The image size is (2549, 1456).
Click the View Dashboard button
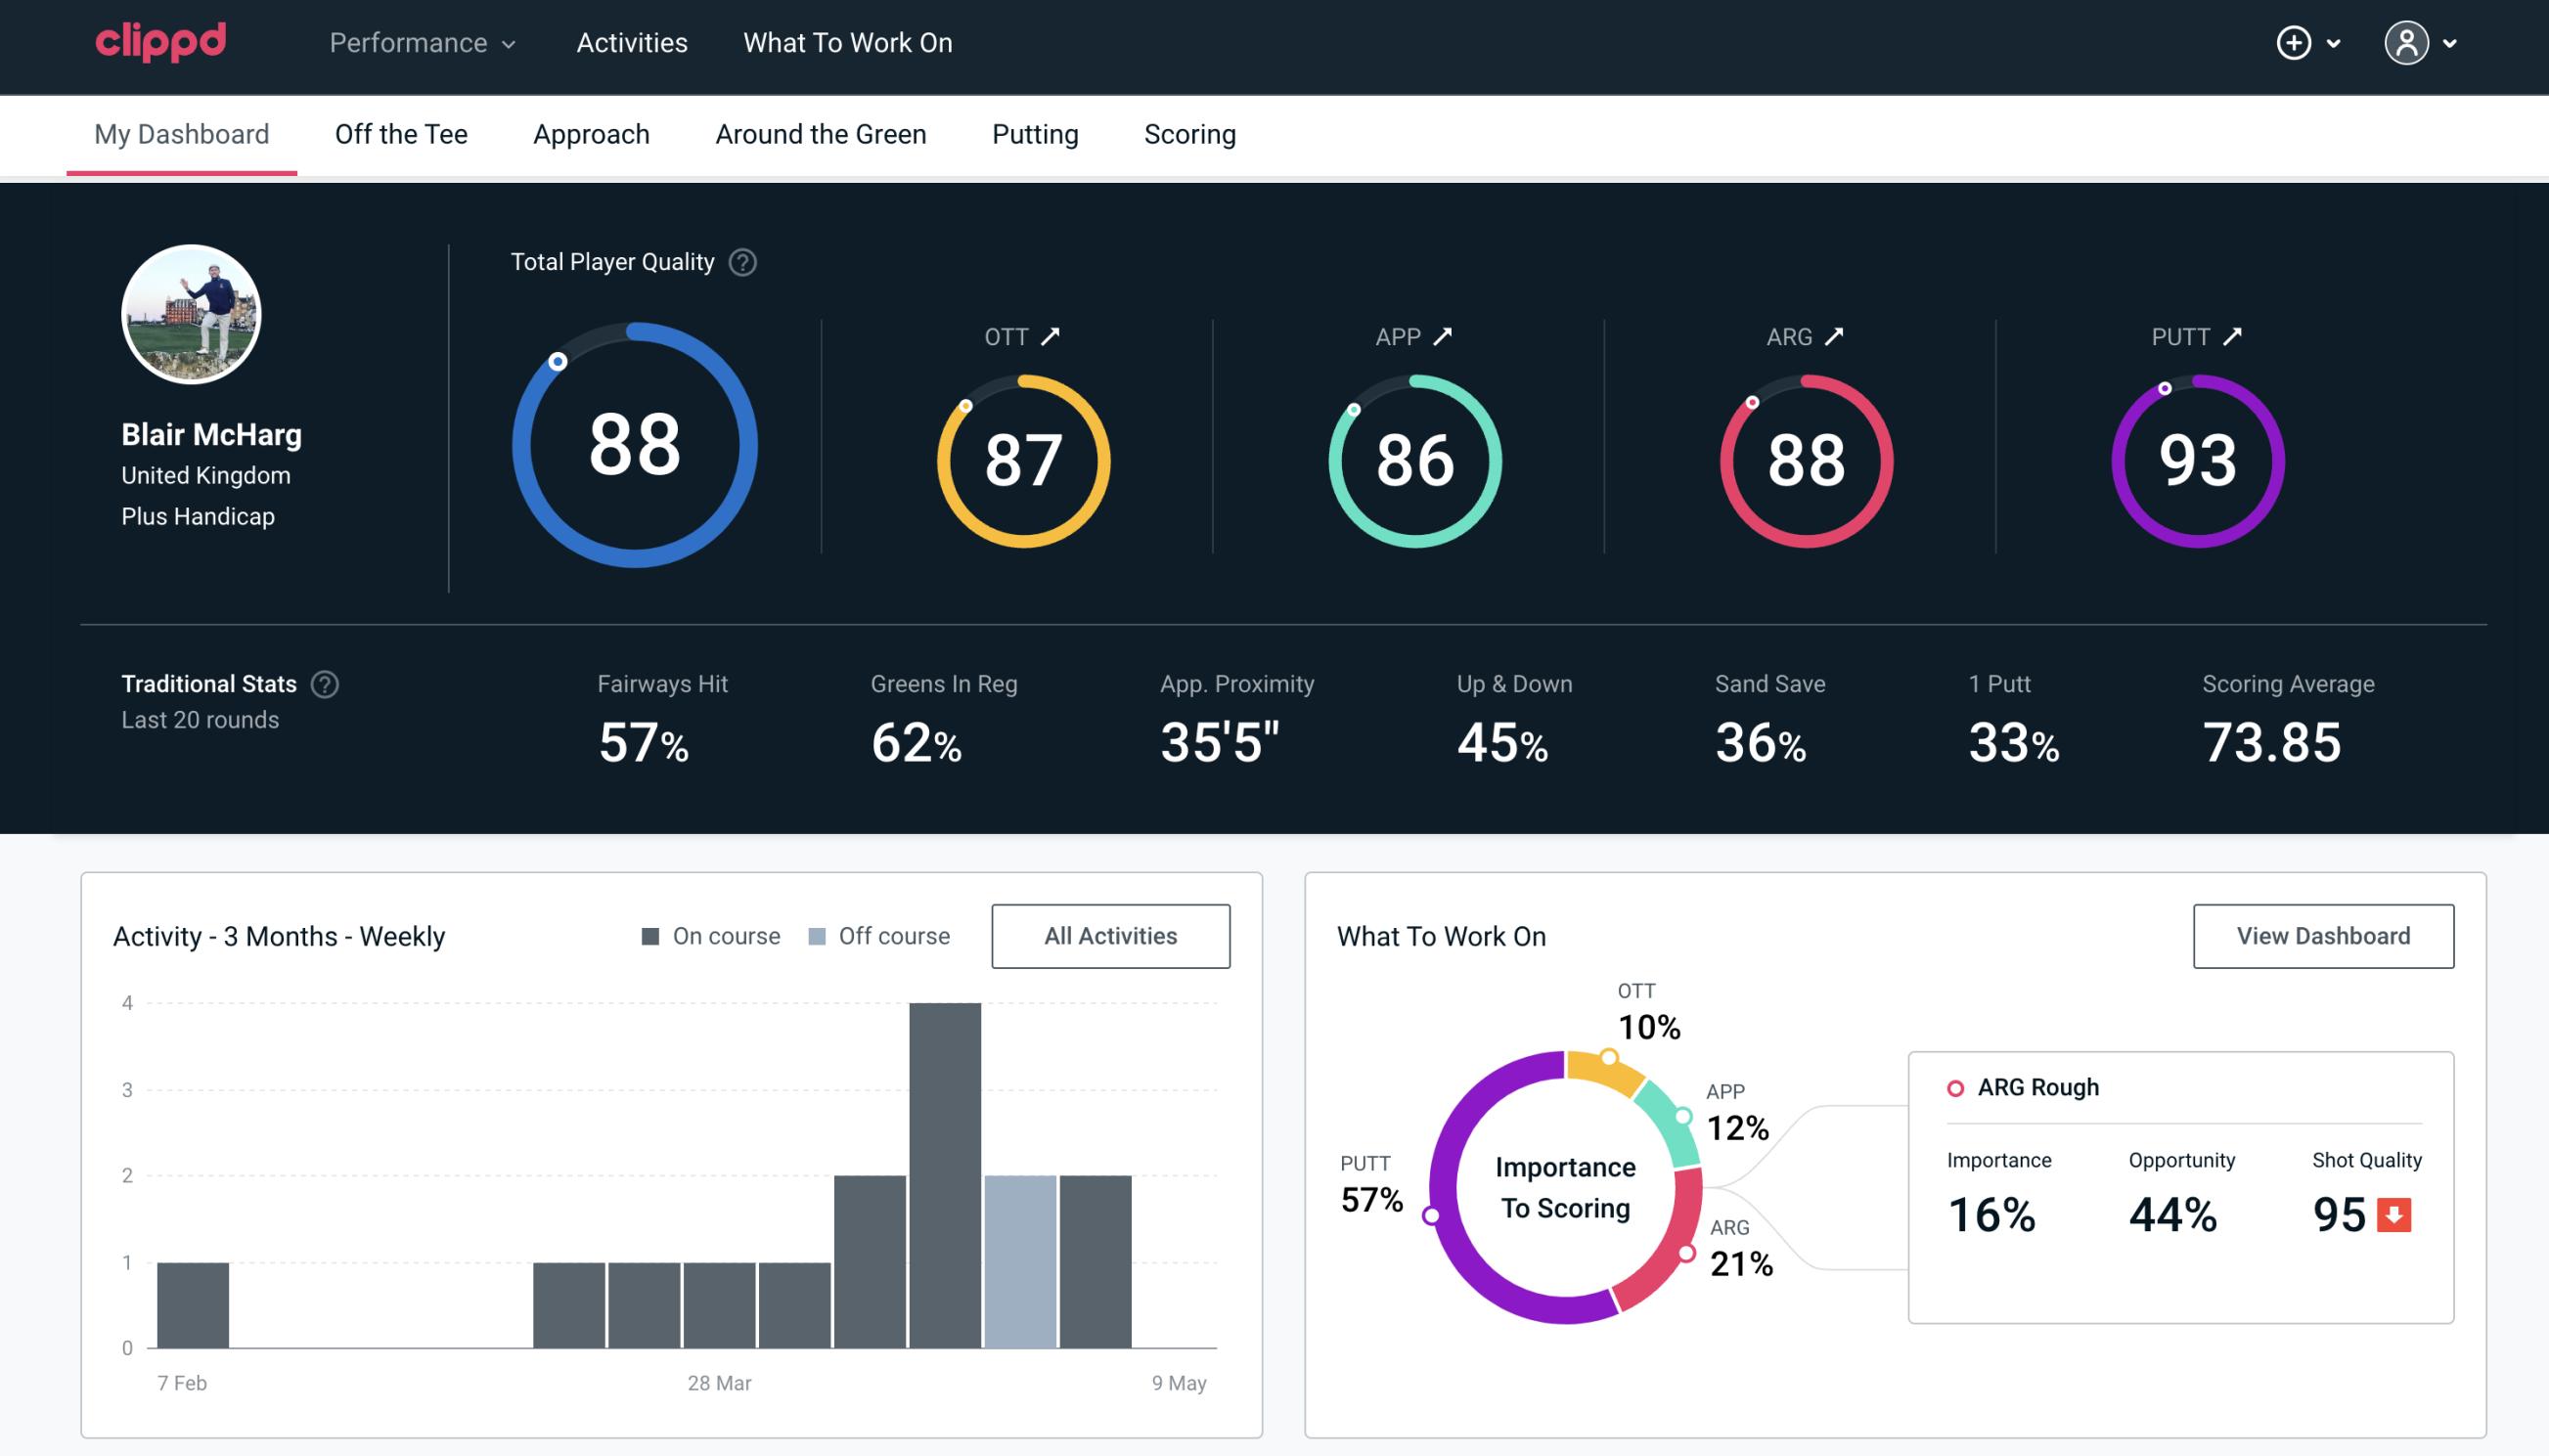pos(2323,935)
